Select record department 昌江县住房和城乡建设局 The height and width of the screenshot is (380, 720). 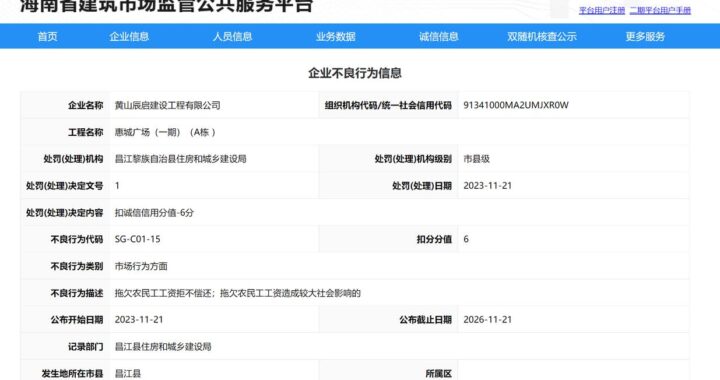(163, 346)
